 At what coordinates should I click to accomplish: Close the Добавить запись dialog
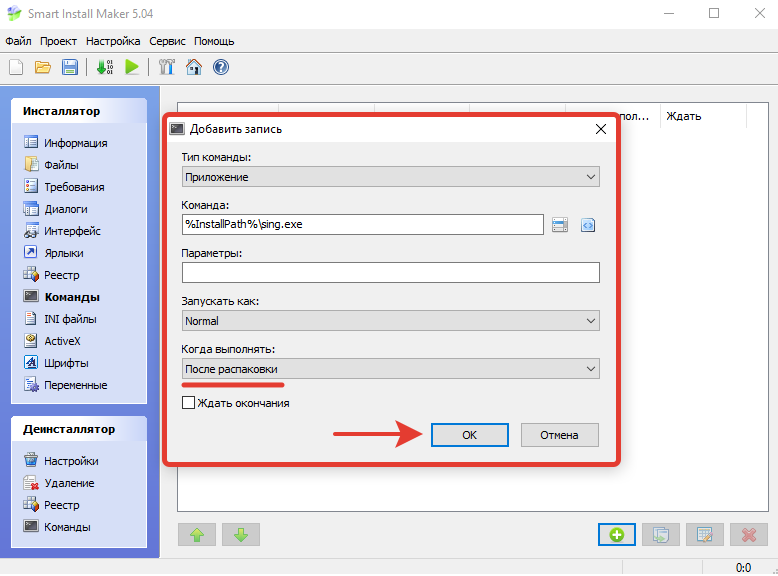click(601, 129)
